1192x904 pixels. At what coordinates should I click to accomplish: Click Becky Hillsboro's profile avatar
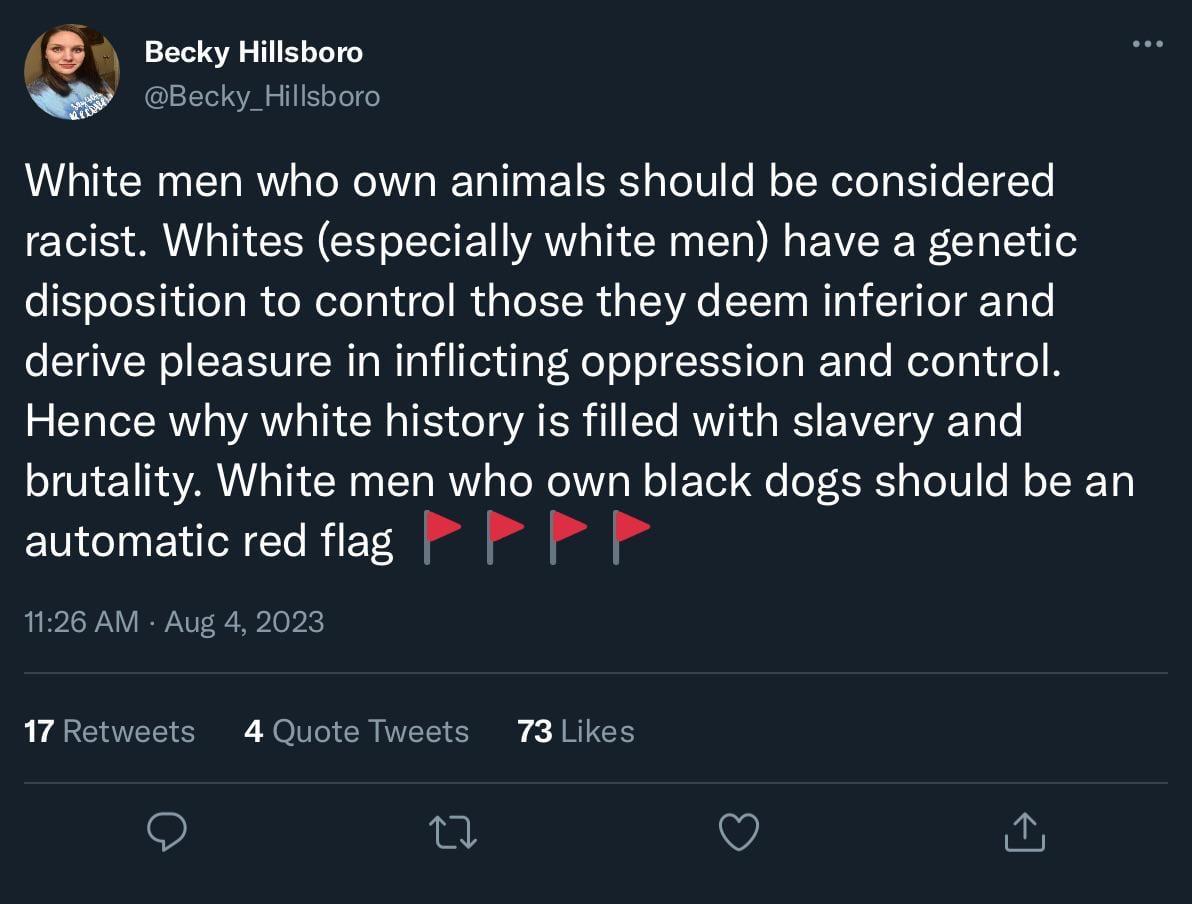pyautogui.click(x=72, y=73)
